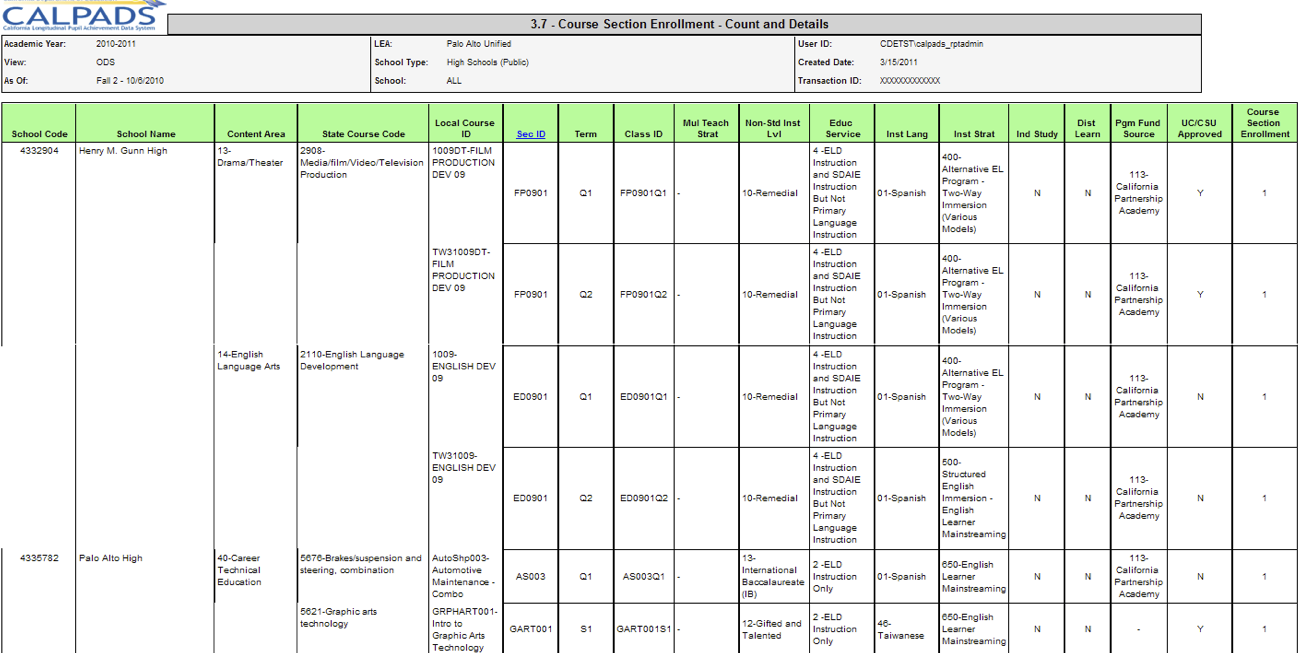Select school code 4332904

tap(39, 151)
